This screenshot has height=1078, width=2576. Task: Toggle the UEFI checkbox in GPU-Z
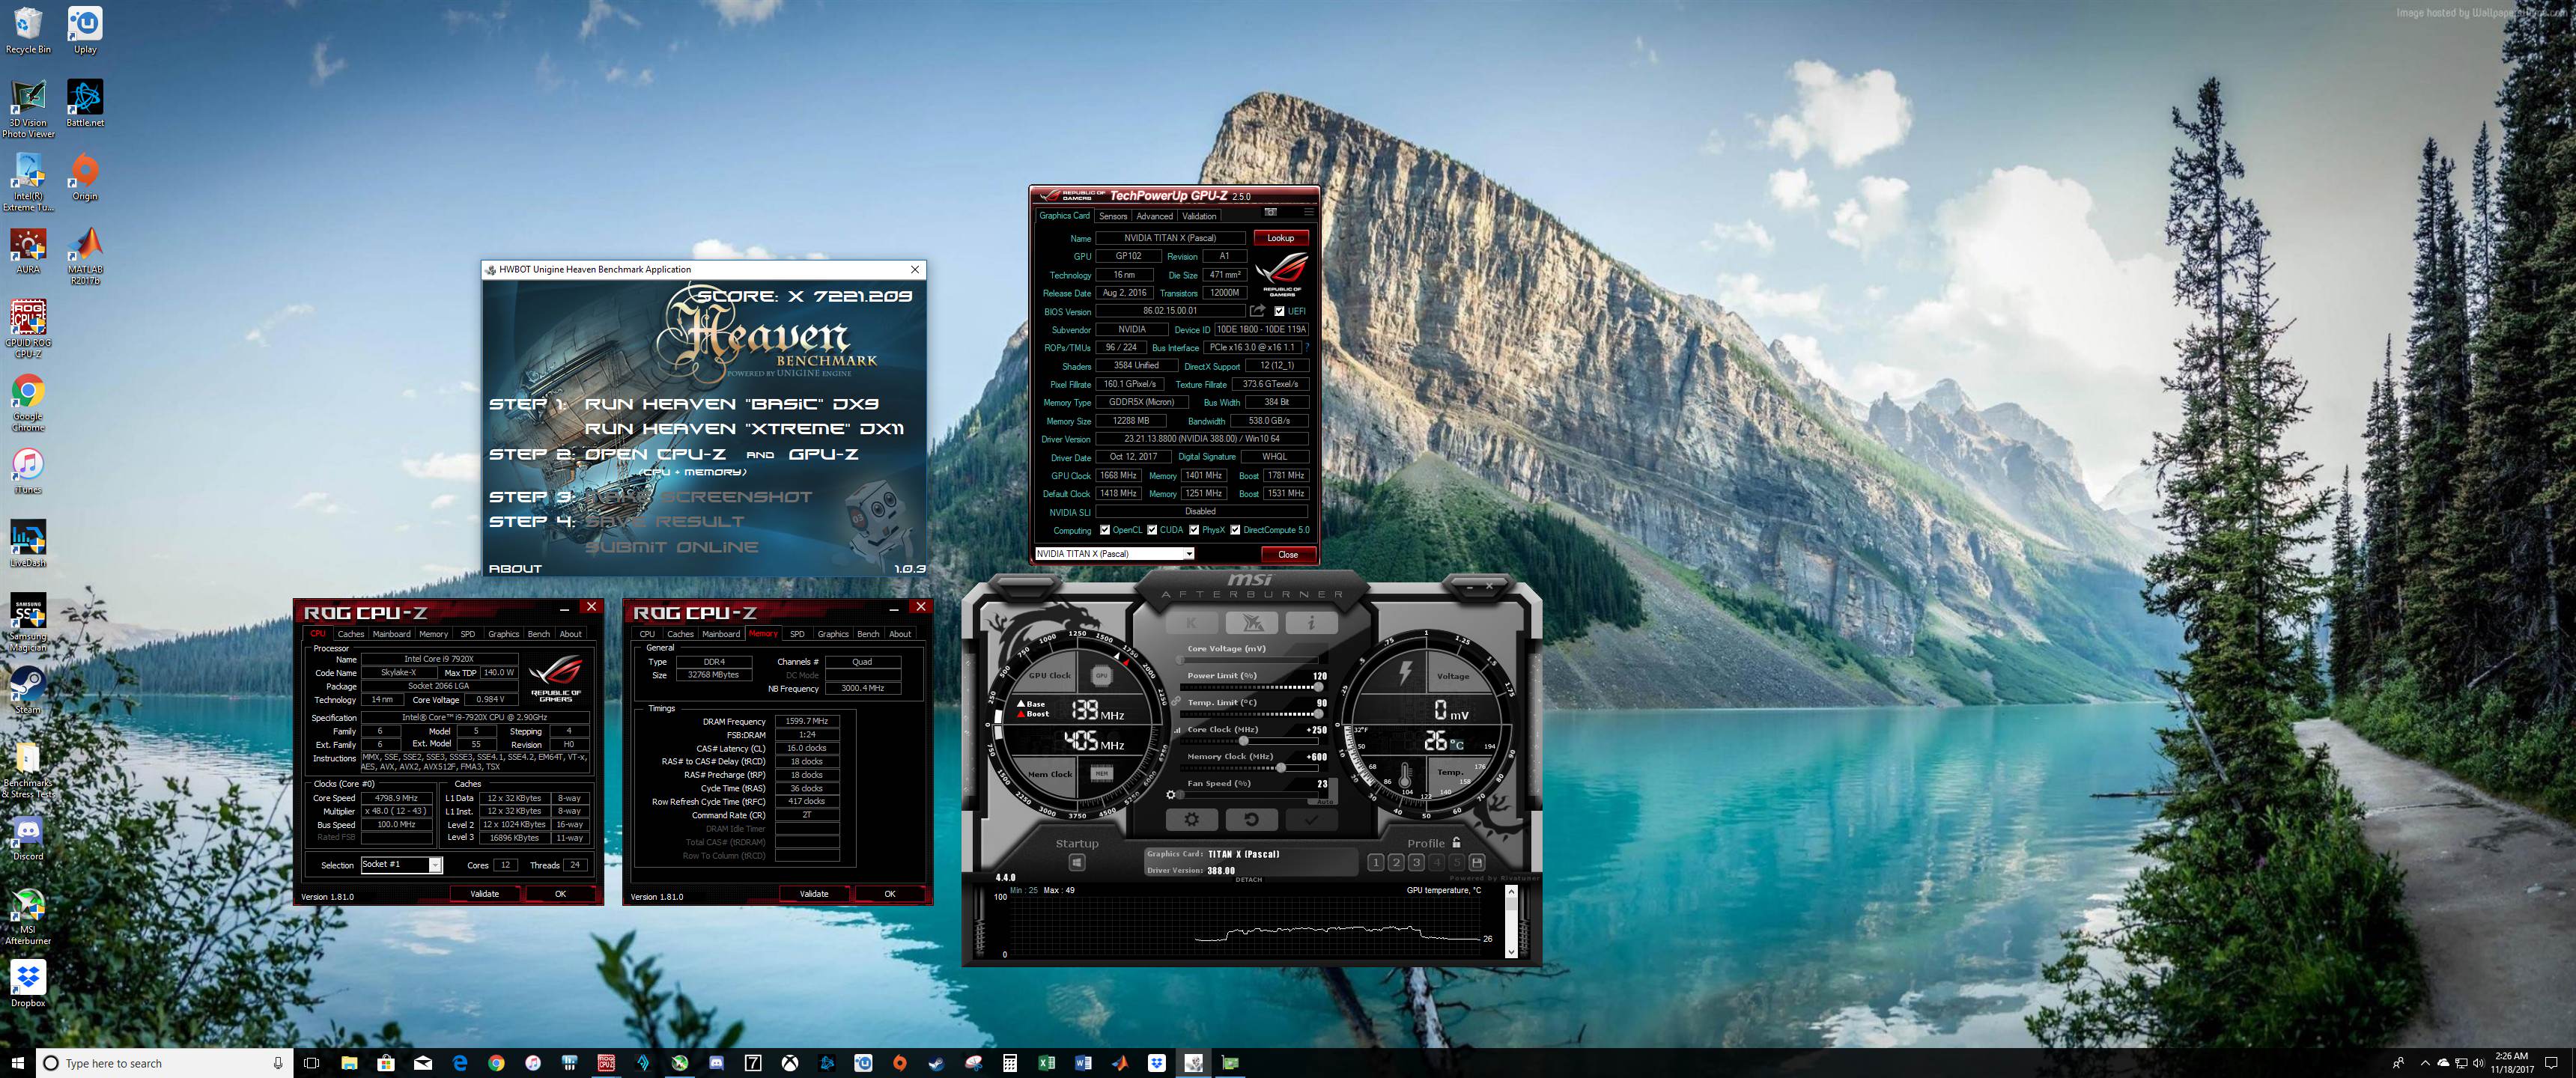[x=1279, y=311]
